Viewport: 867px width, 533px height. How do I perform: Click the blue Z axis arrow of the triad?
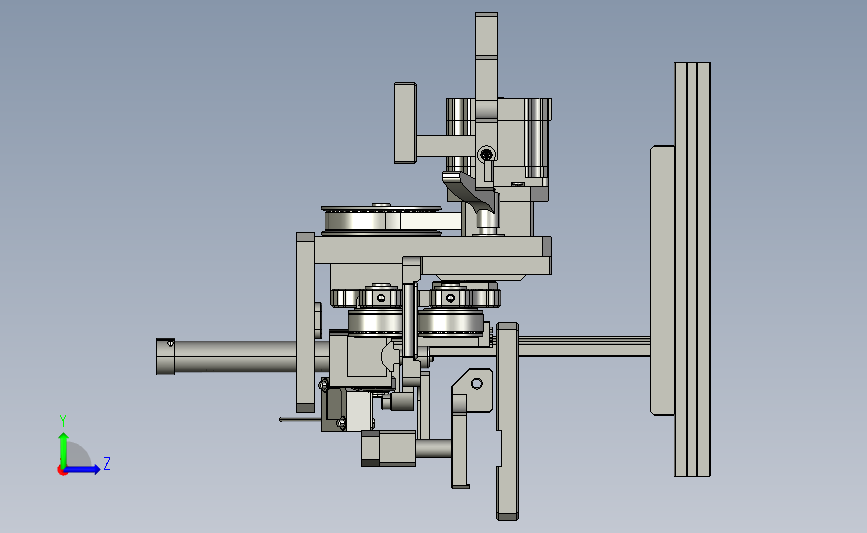tap(82, 469)
